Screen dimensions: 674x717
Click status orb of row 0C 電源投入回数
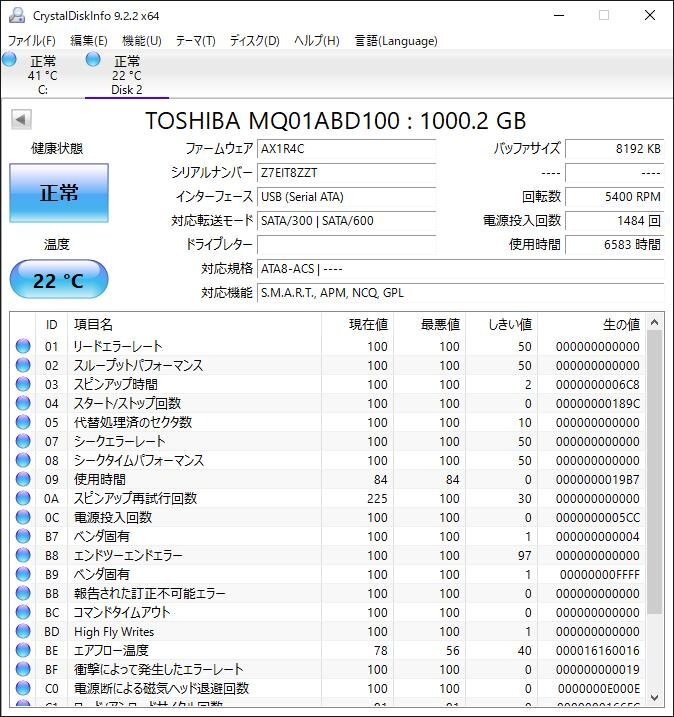pos(23,517)
